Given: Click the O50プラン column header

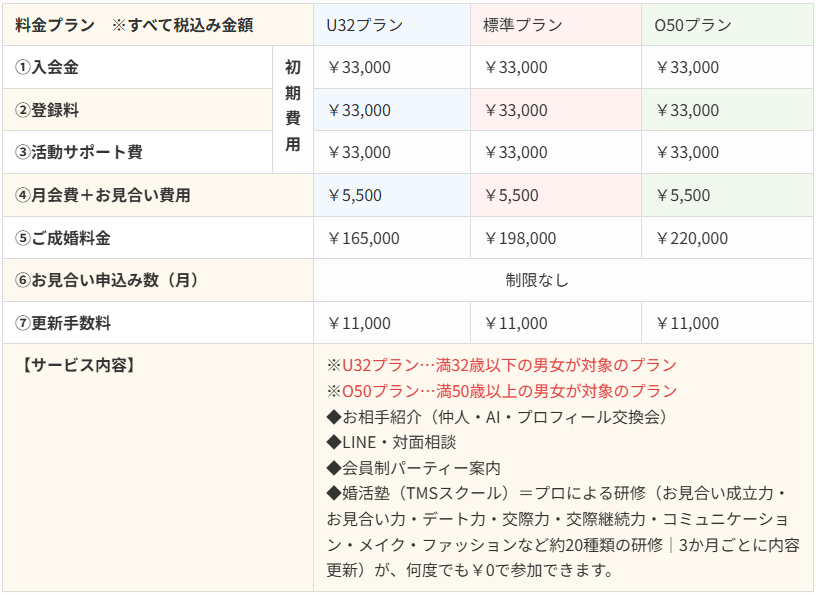Looking at the screenshot, I should tap(728, 25).
